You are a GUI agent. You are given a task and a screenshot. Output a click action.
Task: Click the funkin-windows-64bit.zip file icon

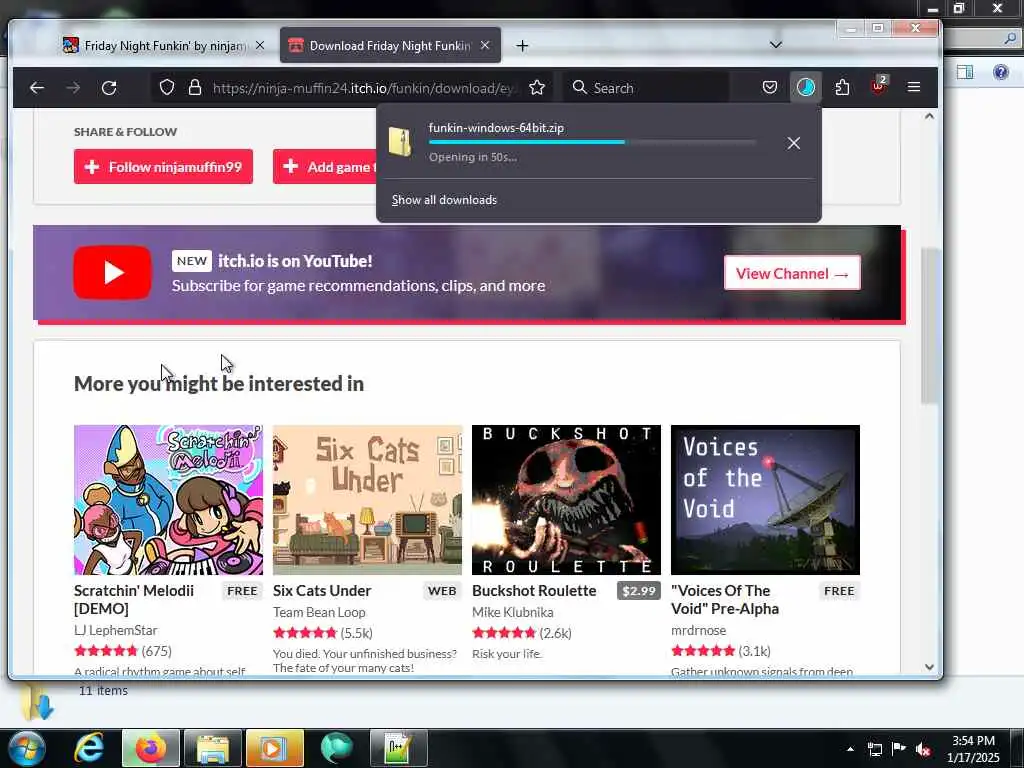pyautogui.click(x=400, y=142)
